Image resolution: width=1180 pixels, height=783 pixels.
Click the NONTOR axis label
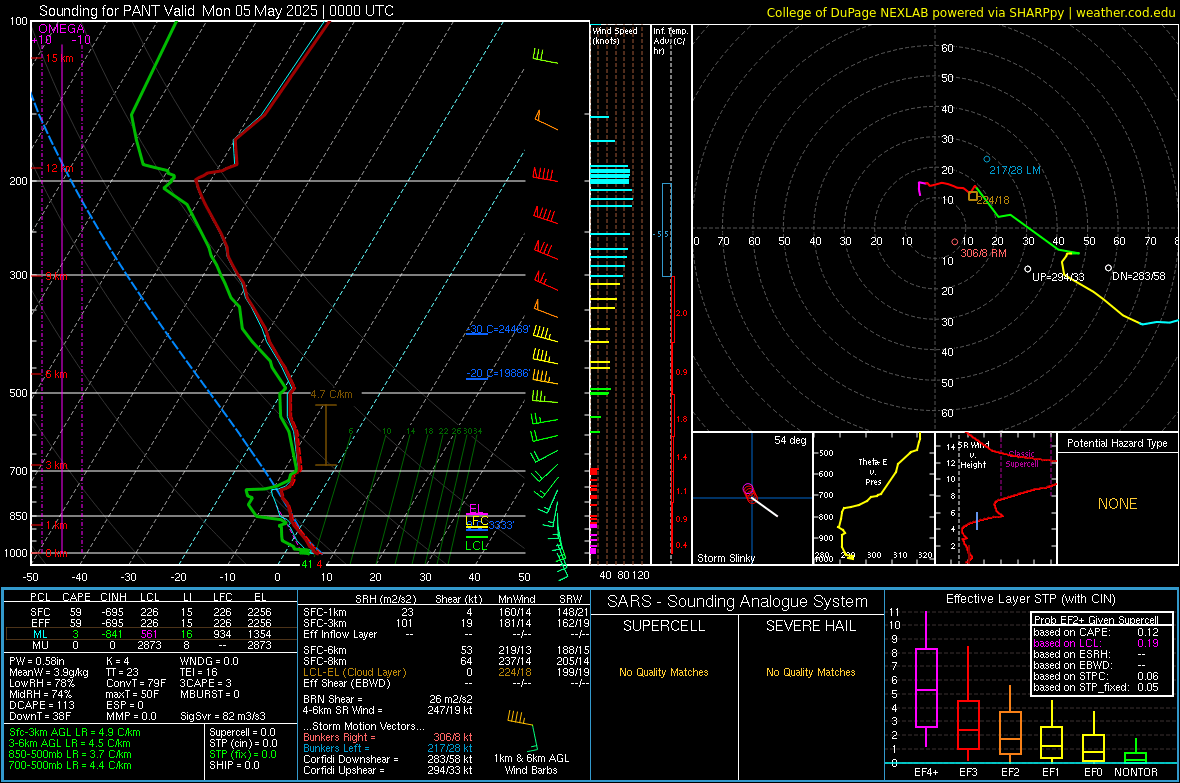click(1136, 772)
